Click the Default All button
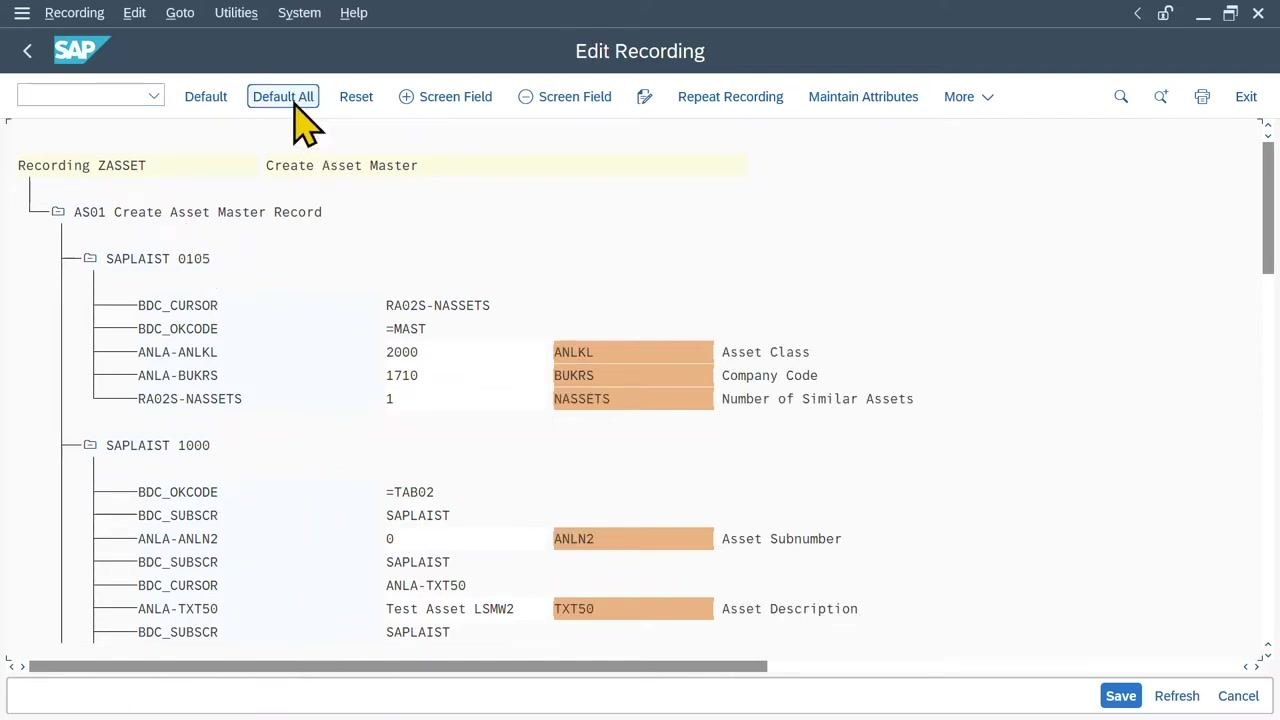This screenshot has height=720, width=1280. pos(283,97)
